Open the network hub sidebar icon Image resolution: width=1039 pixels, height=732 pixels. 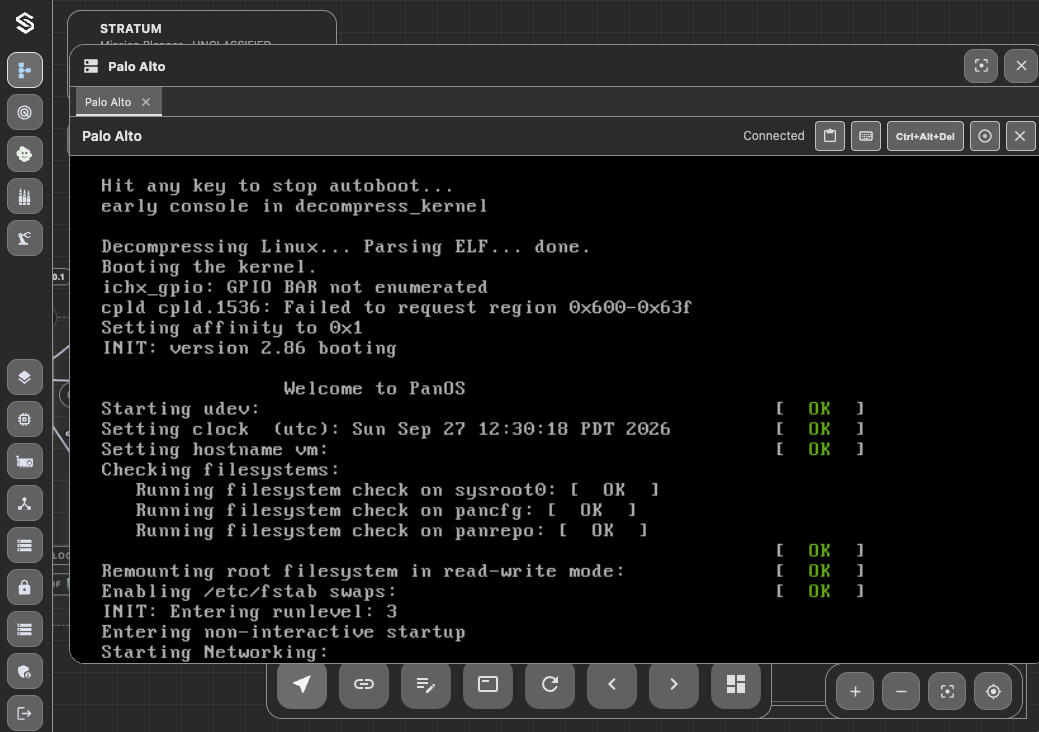tap(25, 503)
